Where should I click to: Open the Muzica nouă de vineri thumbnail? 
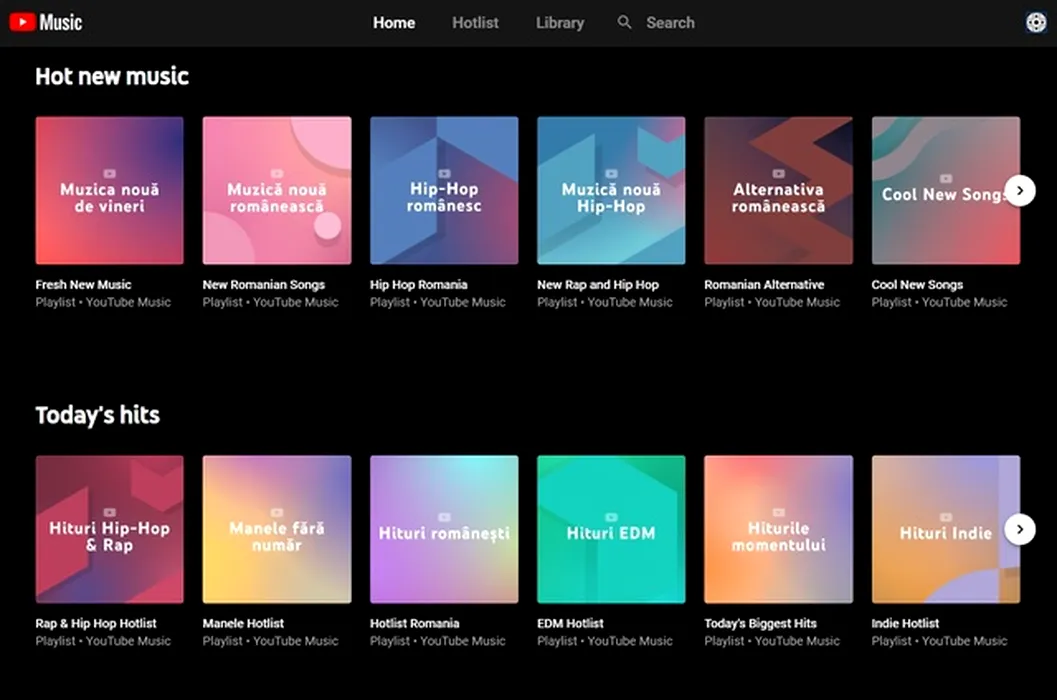[110, 191]
